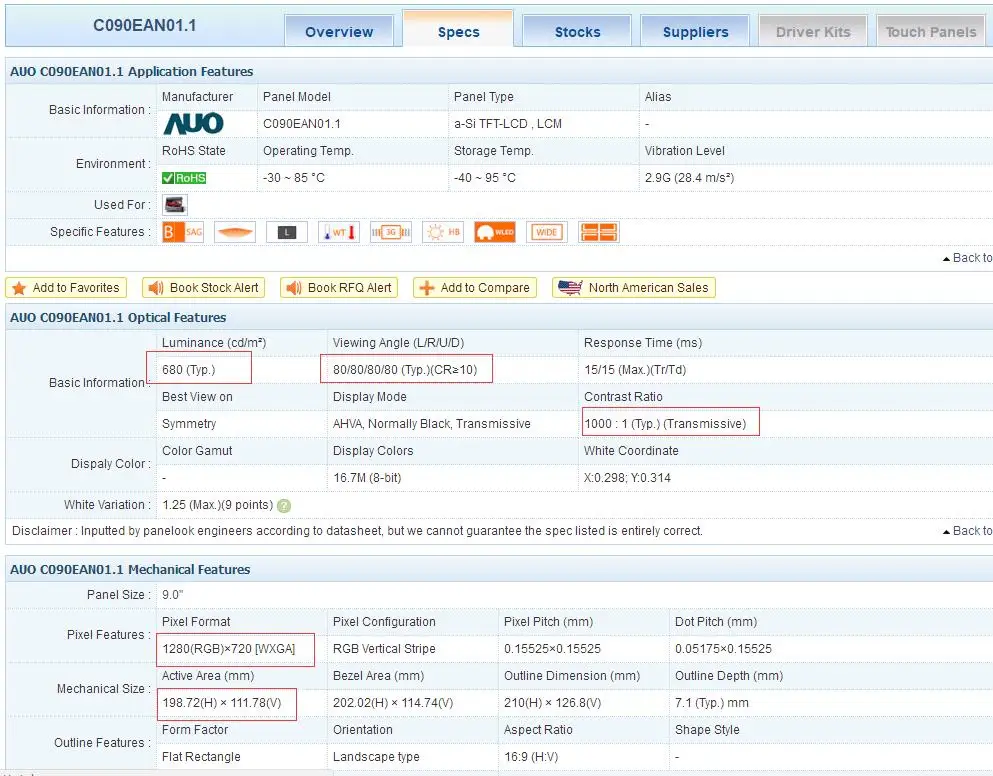The image size is (993, 776).
Task: Click the WLED backlight feature icon
Action: tap(495, 232)
